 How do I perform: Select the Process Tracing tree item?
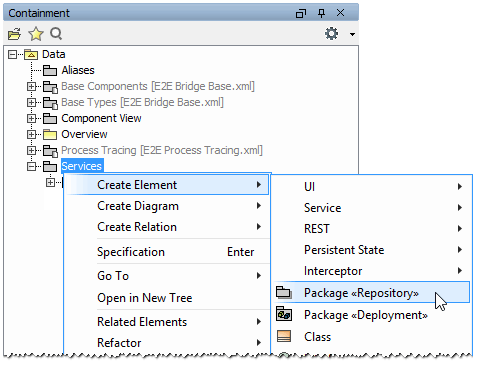pyautogui.click(x=162, y=150)
